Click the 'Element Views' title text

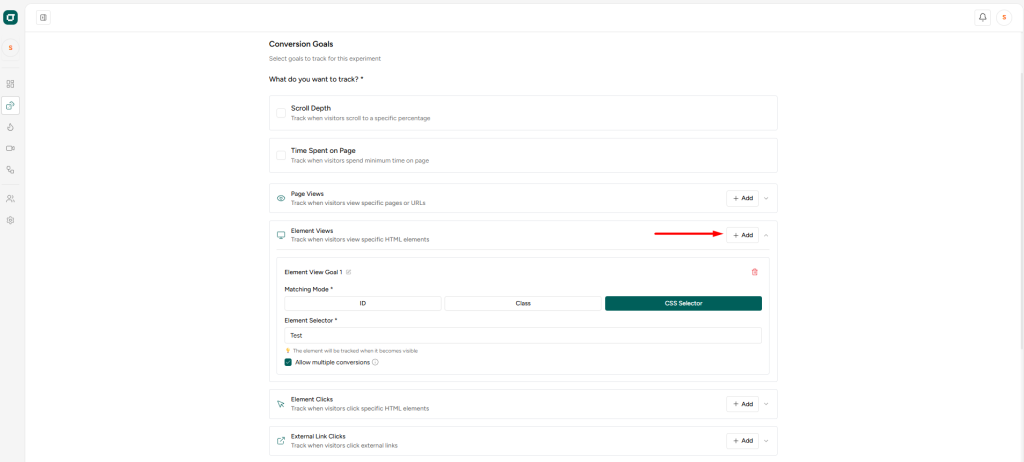point(312,231)
